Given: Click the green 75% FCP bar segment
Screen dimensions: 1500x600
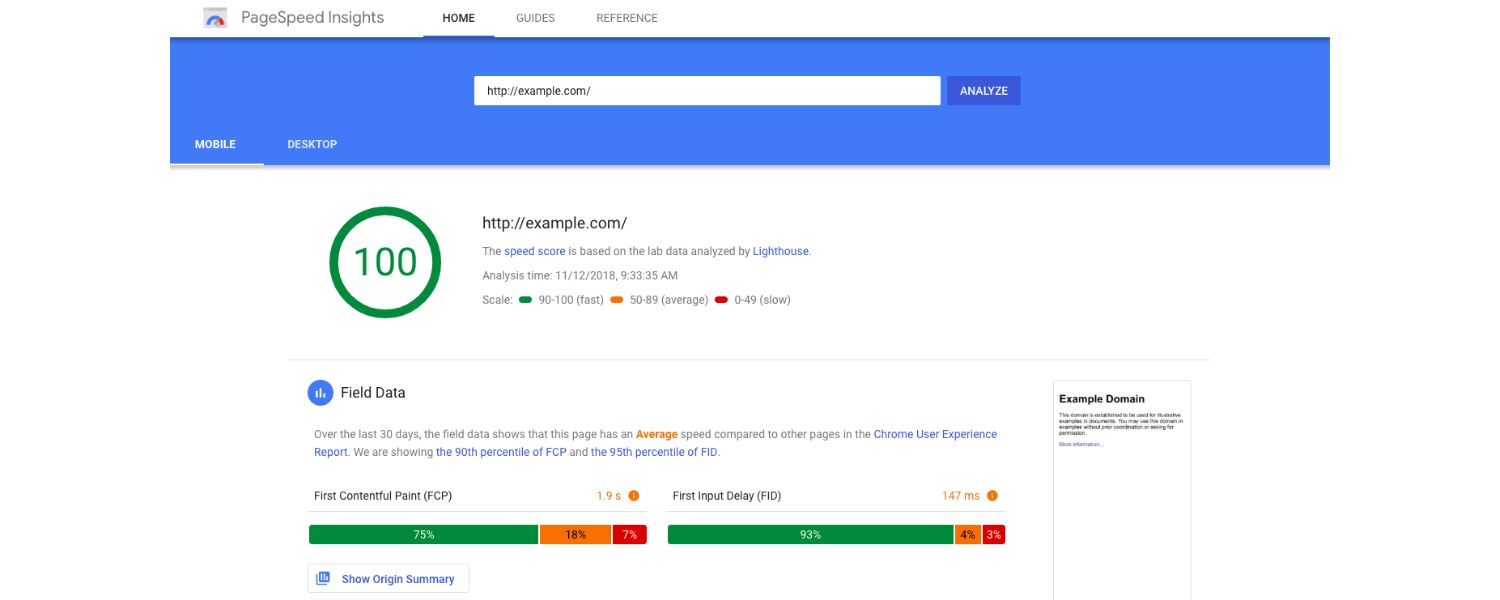Looking at the screenshot, I should 424,534.
